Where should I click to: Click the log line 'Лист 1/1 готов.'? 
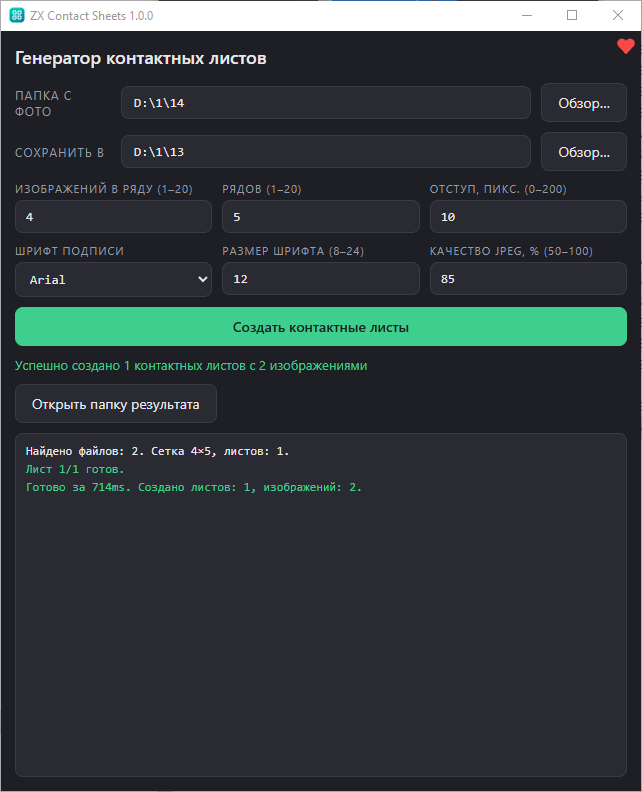pyautogui.click(x=75, y=469)
